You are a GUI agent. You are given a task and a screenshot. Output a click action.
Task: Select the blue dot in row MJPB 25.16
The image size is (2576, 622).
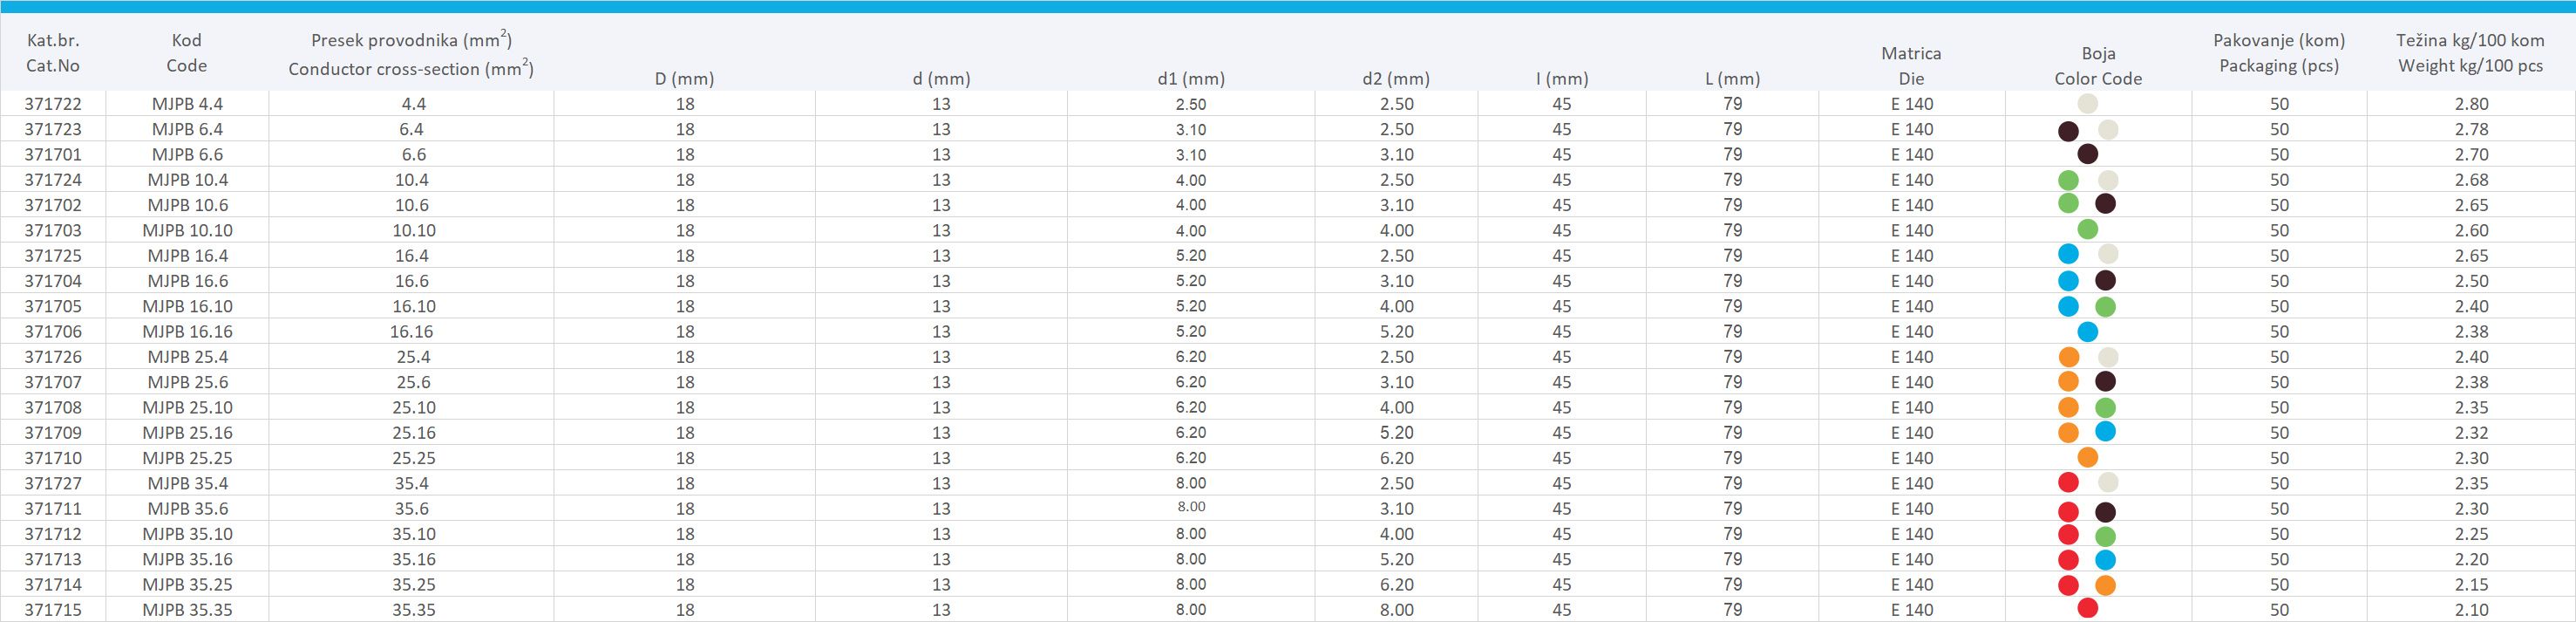coord(2105,432)
